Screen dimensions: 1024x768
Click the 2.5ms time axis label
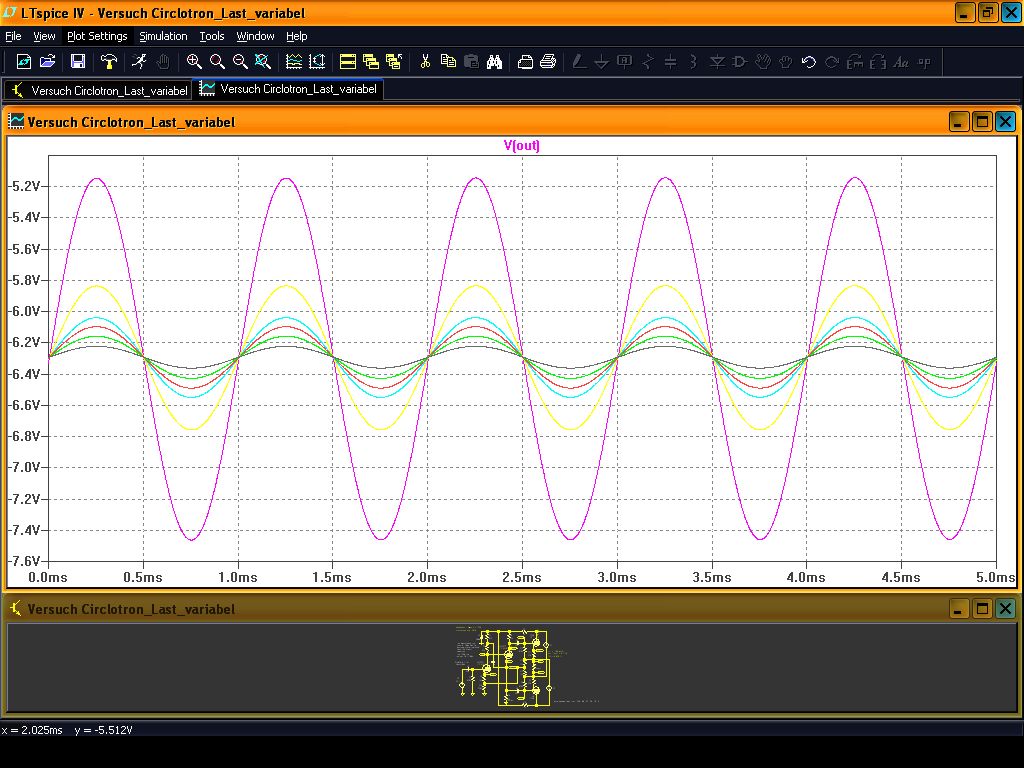pyautogui.click(x=522, y=577)
